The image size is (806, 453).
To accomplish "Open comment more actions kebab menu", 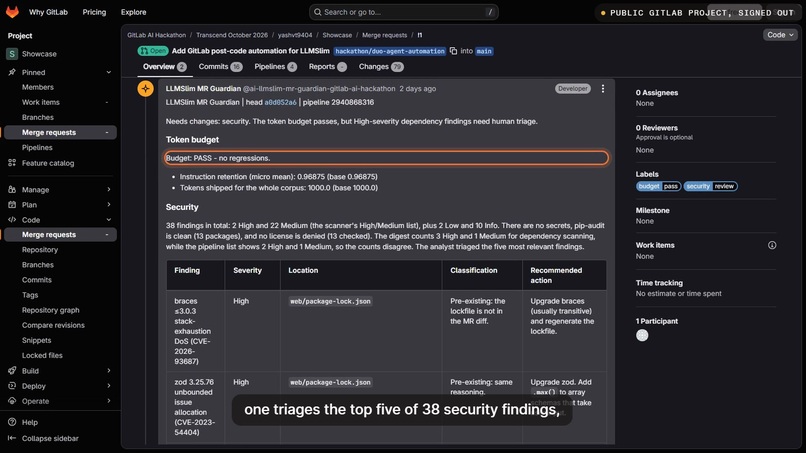I will point(602,88).
